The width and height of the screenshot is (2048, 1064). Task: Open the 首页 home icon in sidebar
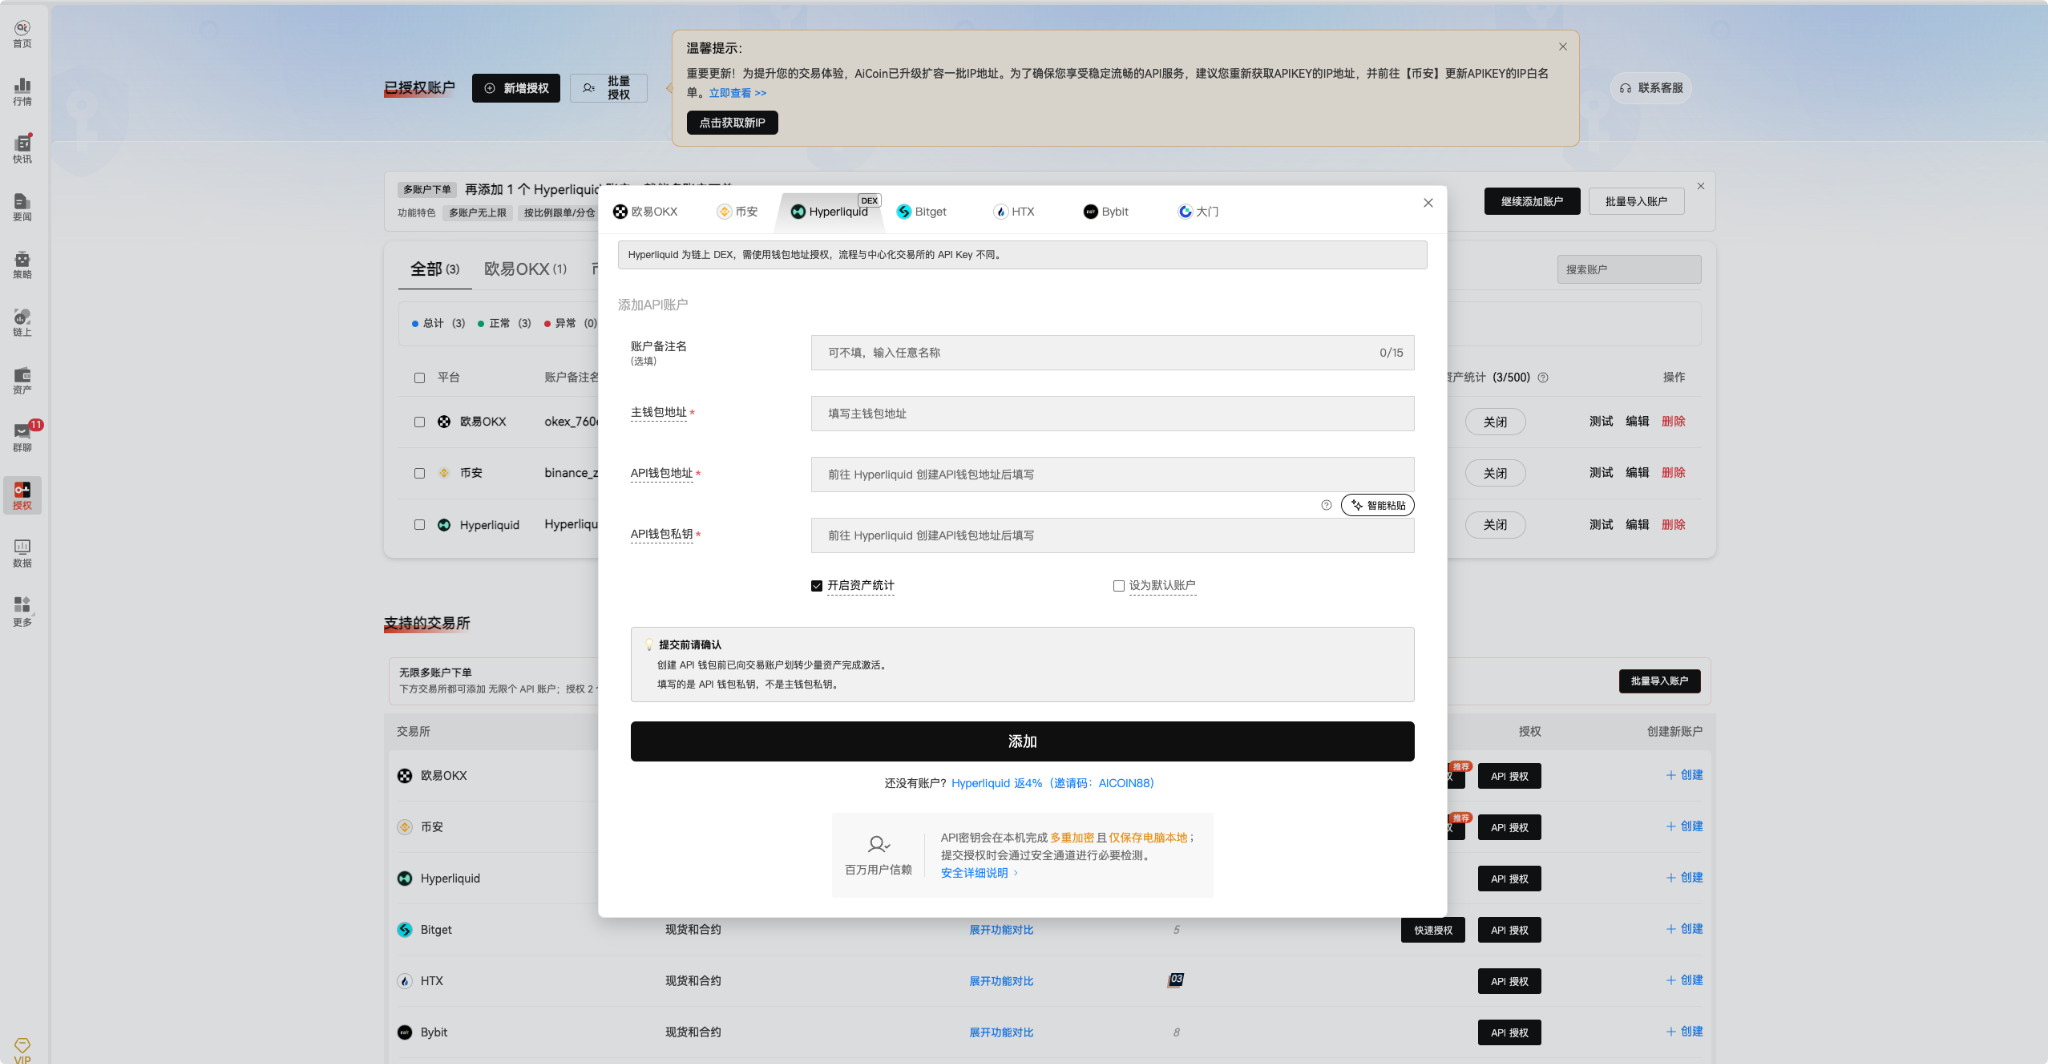[22, 34]
